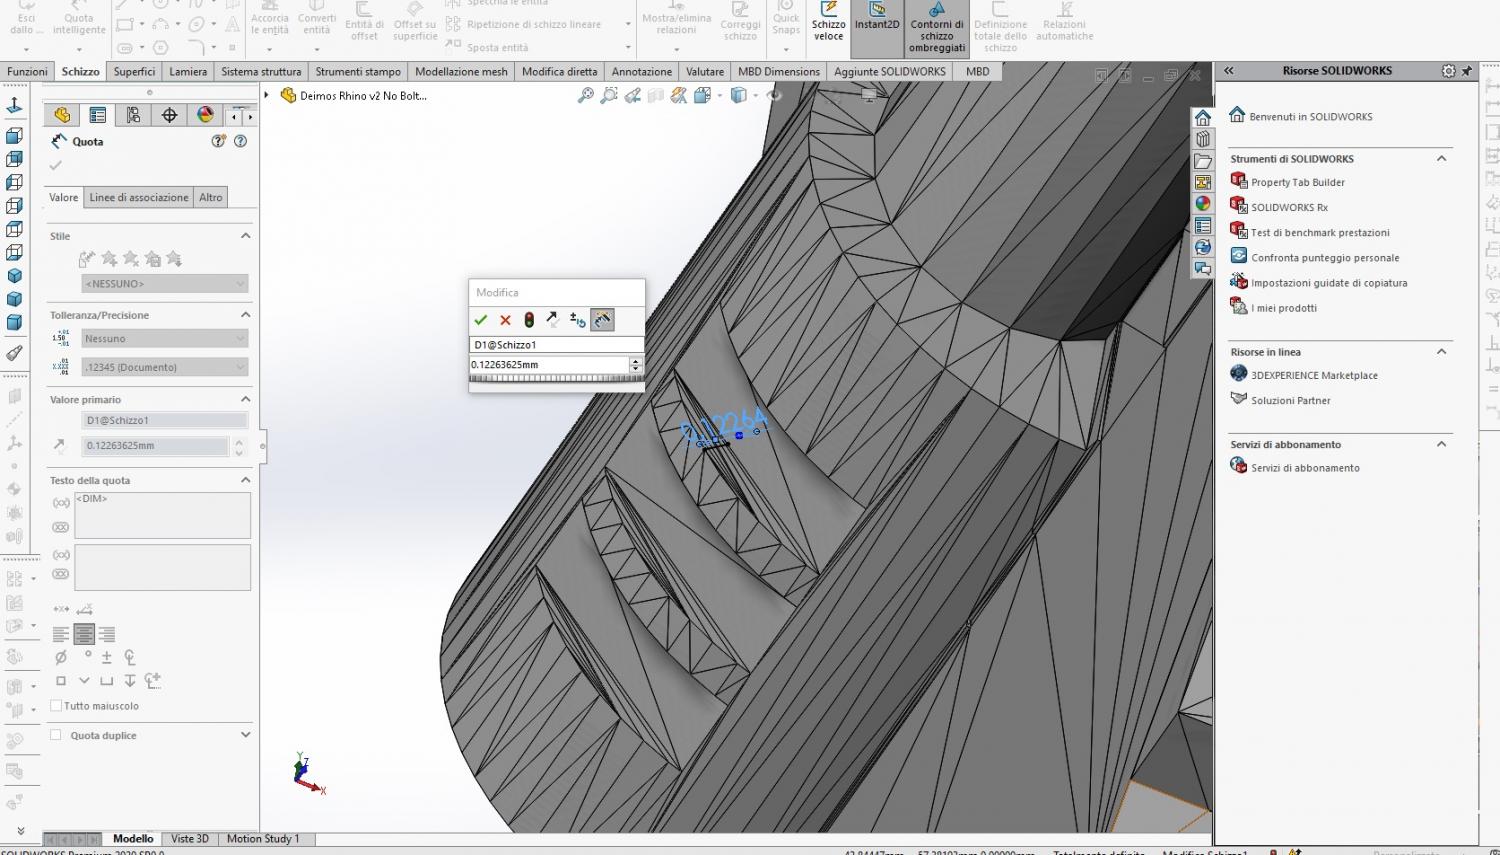The image size is (1500, 855).
Task: Open the Lamiera tab
Action: click(x=188, y=72)
